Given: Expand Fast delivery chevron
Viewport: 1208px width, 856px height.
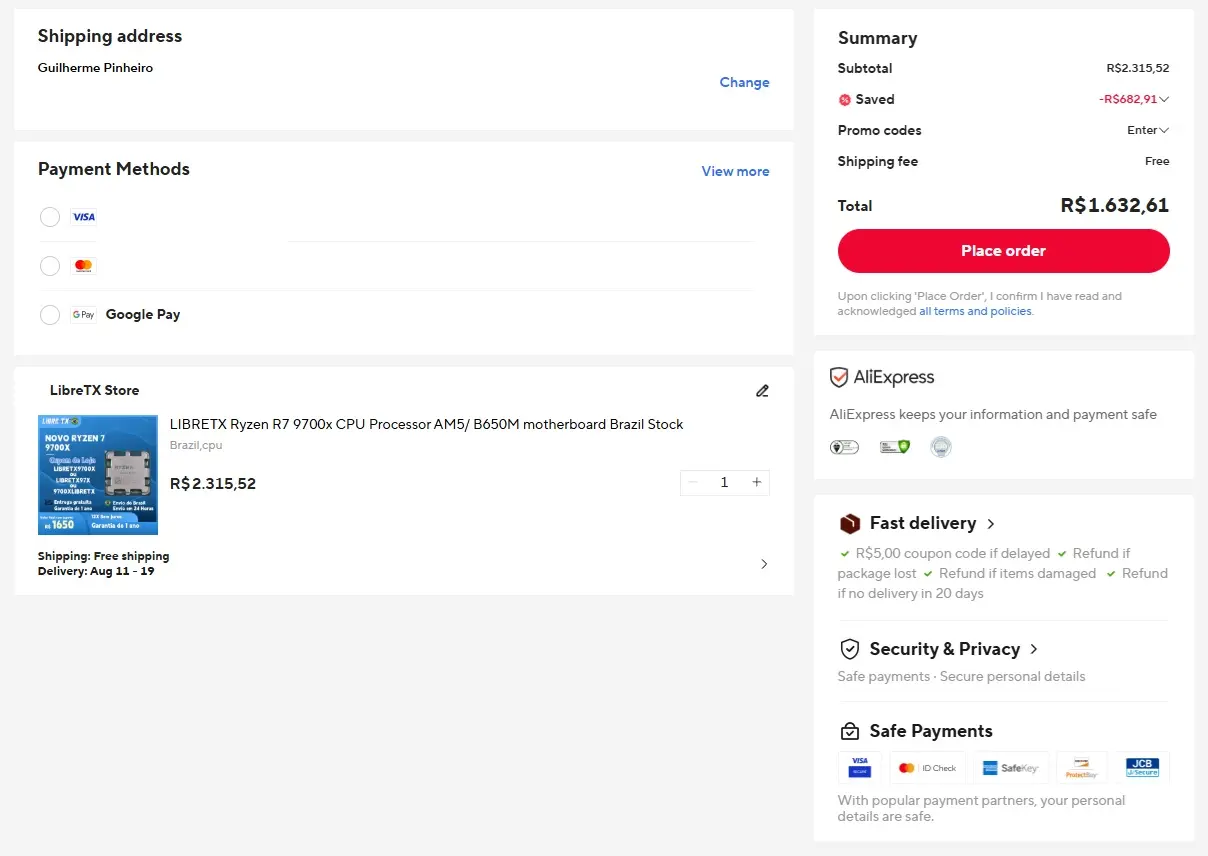Looking at the screenshot, I should [x=991, y=524].
